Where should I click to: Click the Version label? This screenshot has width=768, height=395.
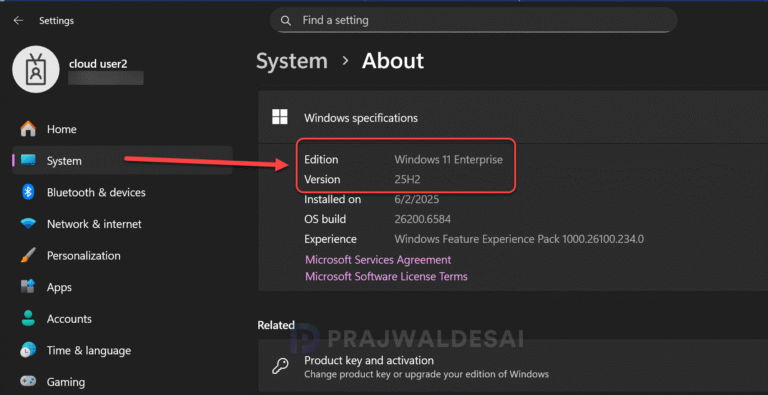(322, 180)
